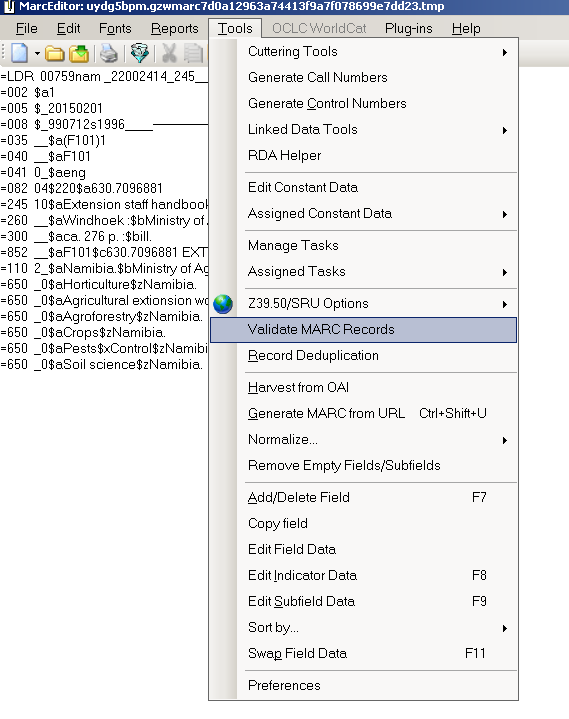Screen dimensions: 569x719
Task: Expand the Normalize submenu
Action: [363, 440]
